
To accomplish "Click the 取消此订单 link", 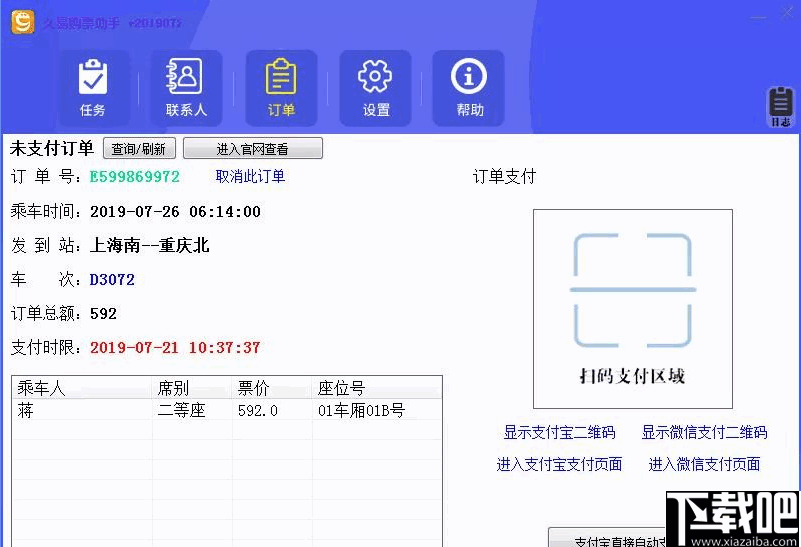I will pos(250,177).
